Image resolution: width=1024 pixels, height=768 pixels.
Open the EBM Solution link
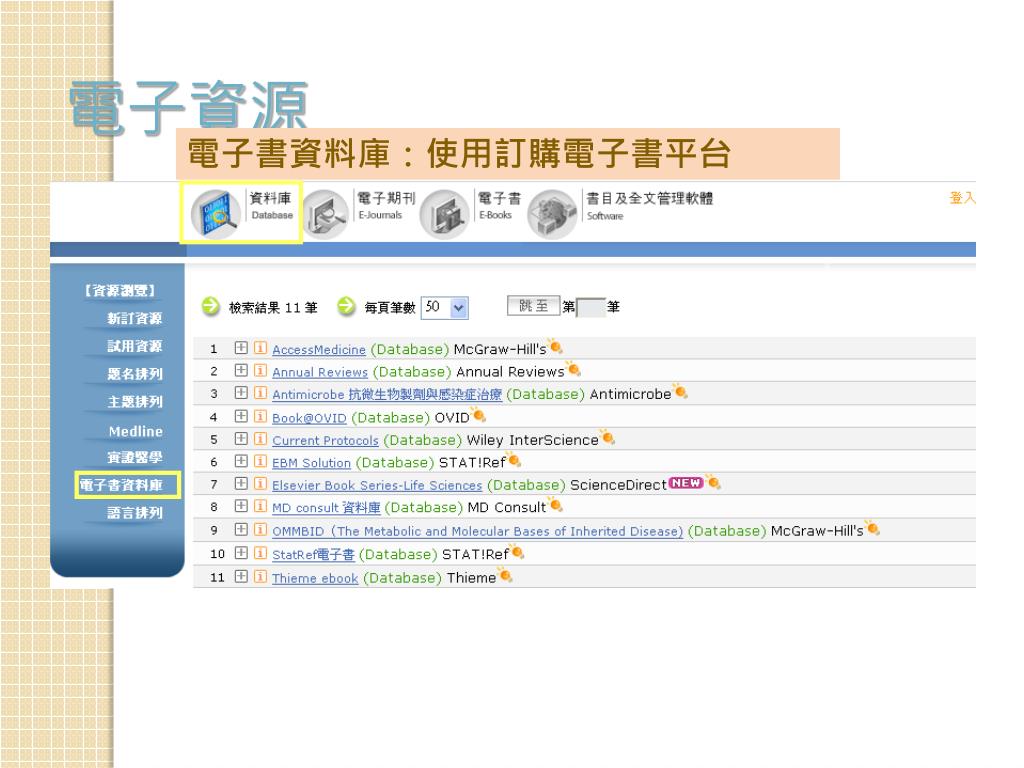pos(312,463)
